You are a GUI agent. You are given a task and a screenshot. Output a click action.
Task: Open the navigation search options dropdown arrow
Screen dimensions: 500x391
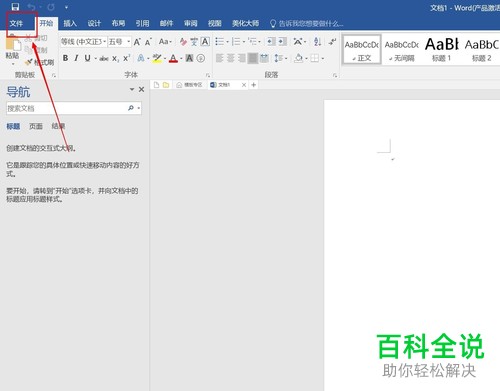(x=139, y=108)
